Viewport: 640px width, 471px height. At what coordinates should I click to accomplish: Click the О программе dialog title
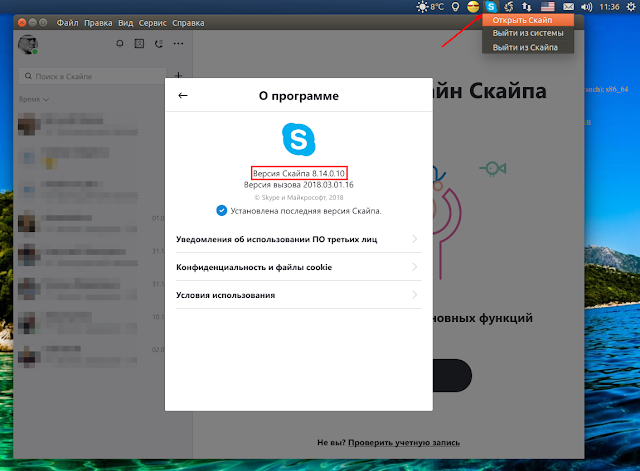pos(299,96)
